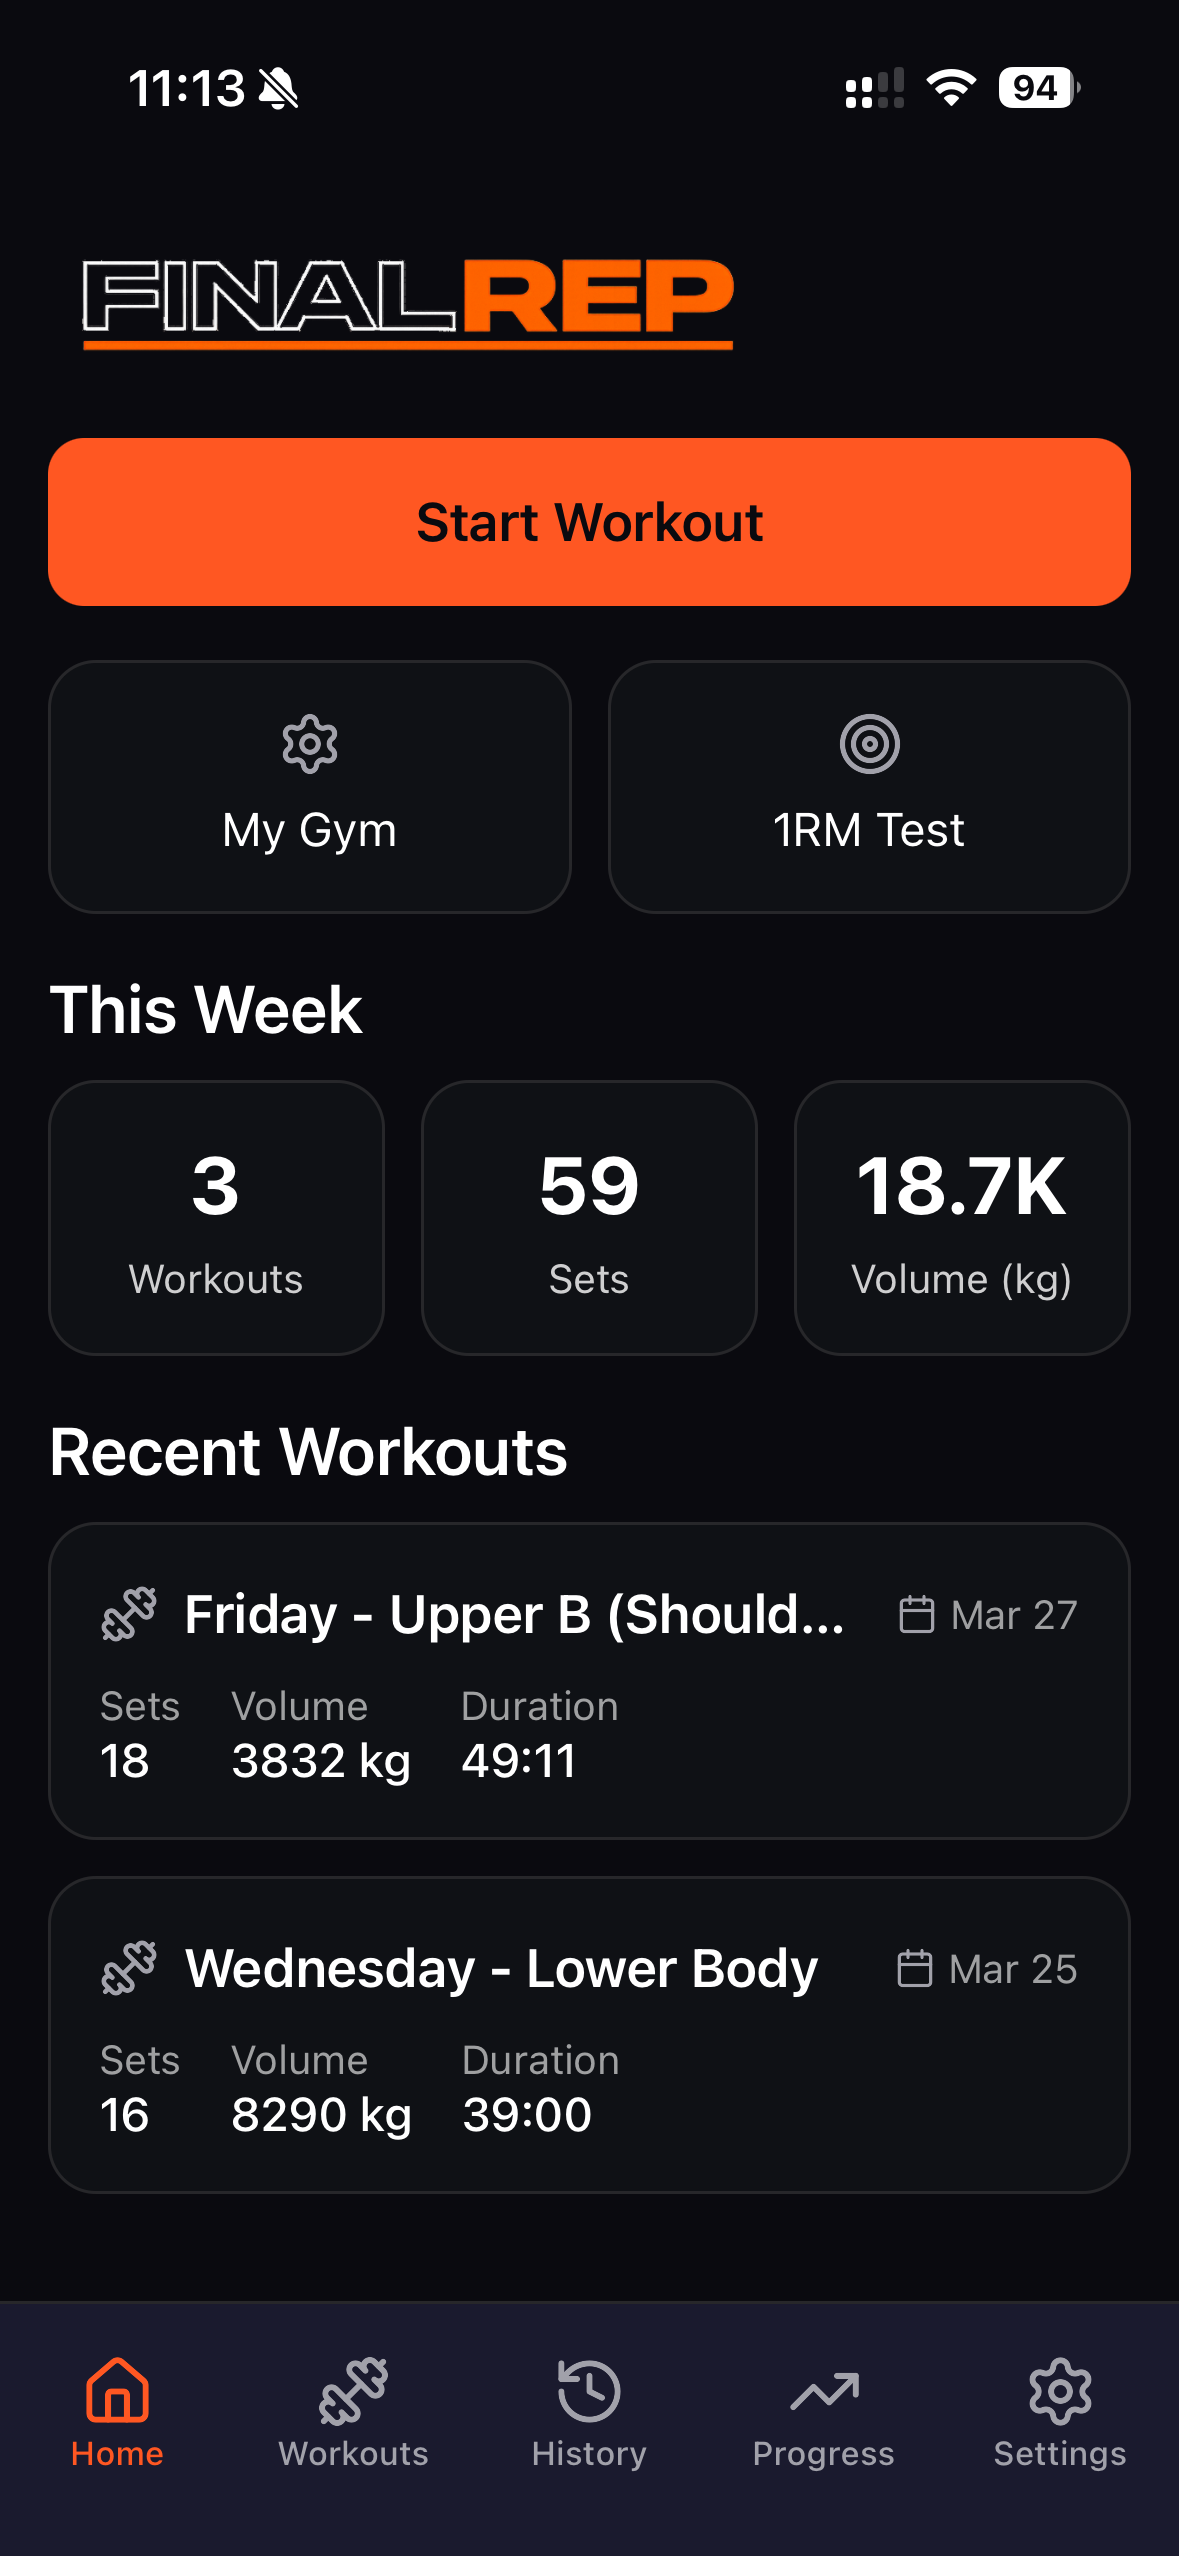This screenshot has width=1179, height=2556.
Task: Open the Workouts tab
Action: tap(353, 2410)
